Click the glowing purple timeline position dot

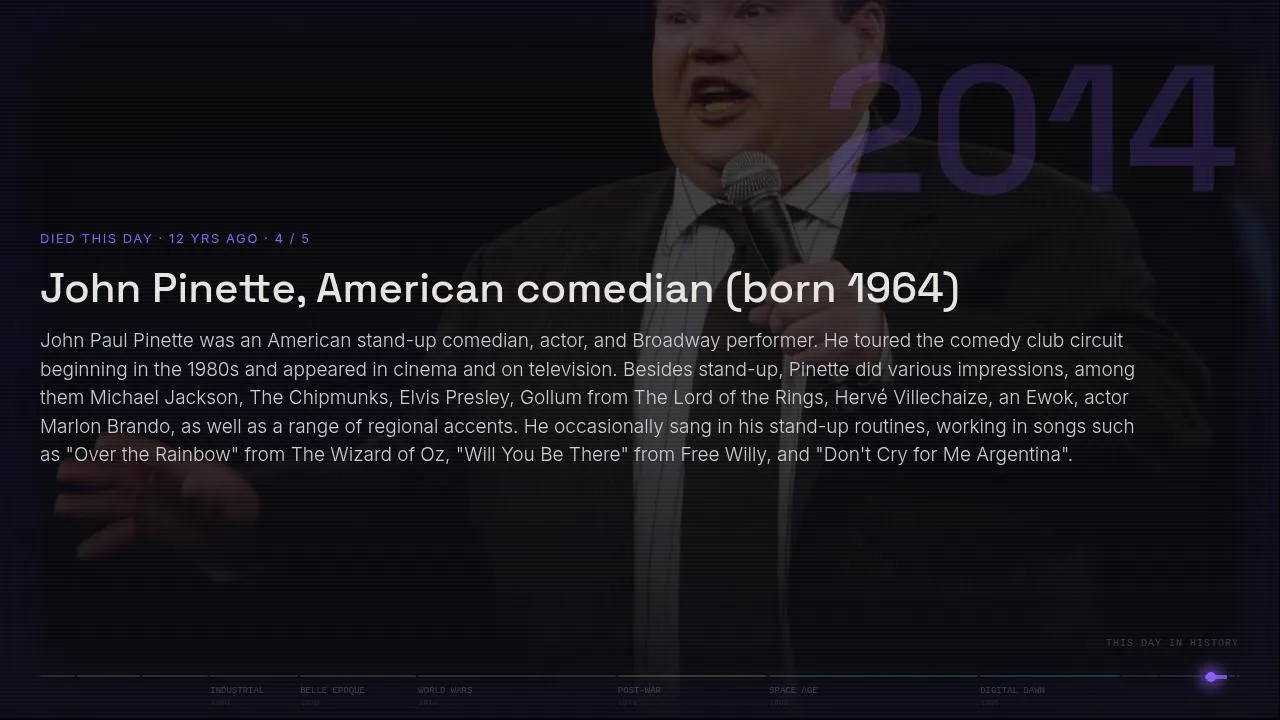(1211, 677)
